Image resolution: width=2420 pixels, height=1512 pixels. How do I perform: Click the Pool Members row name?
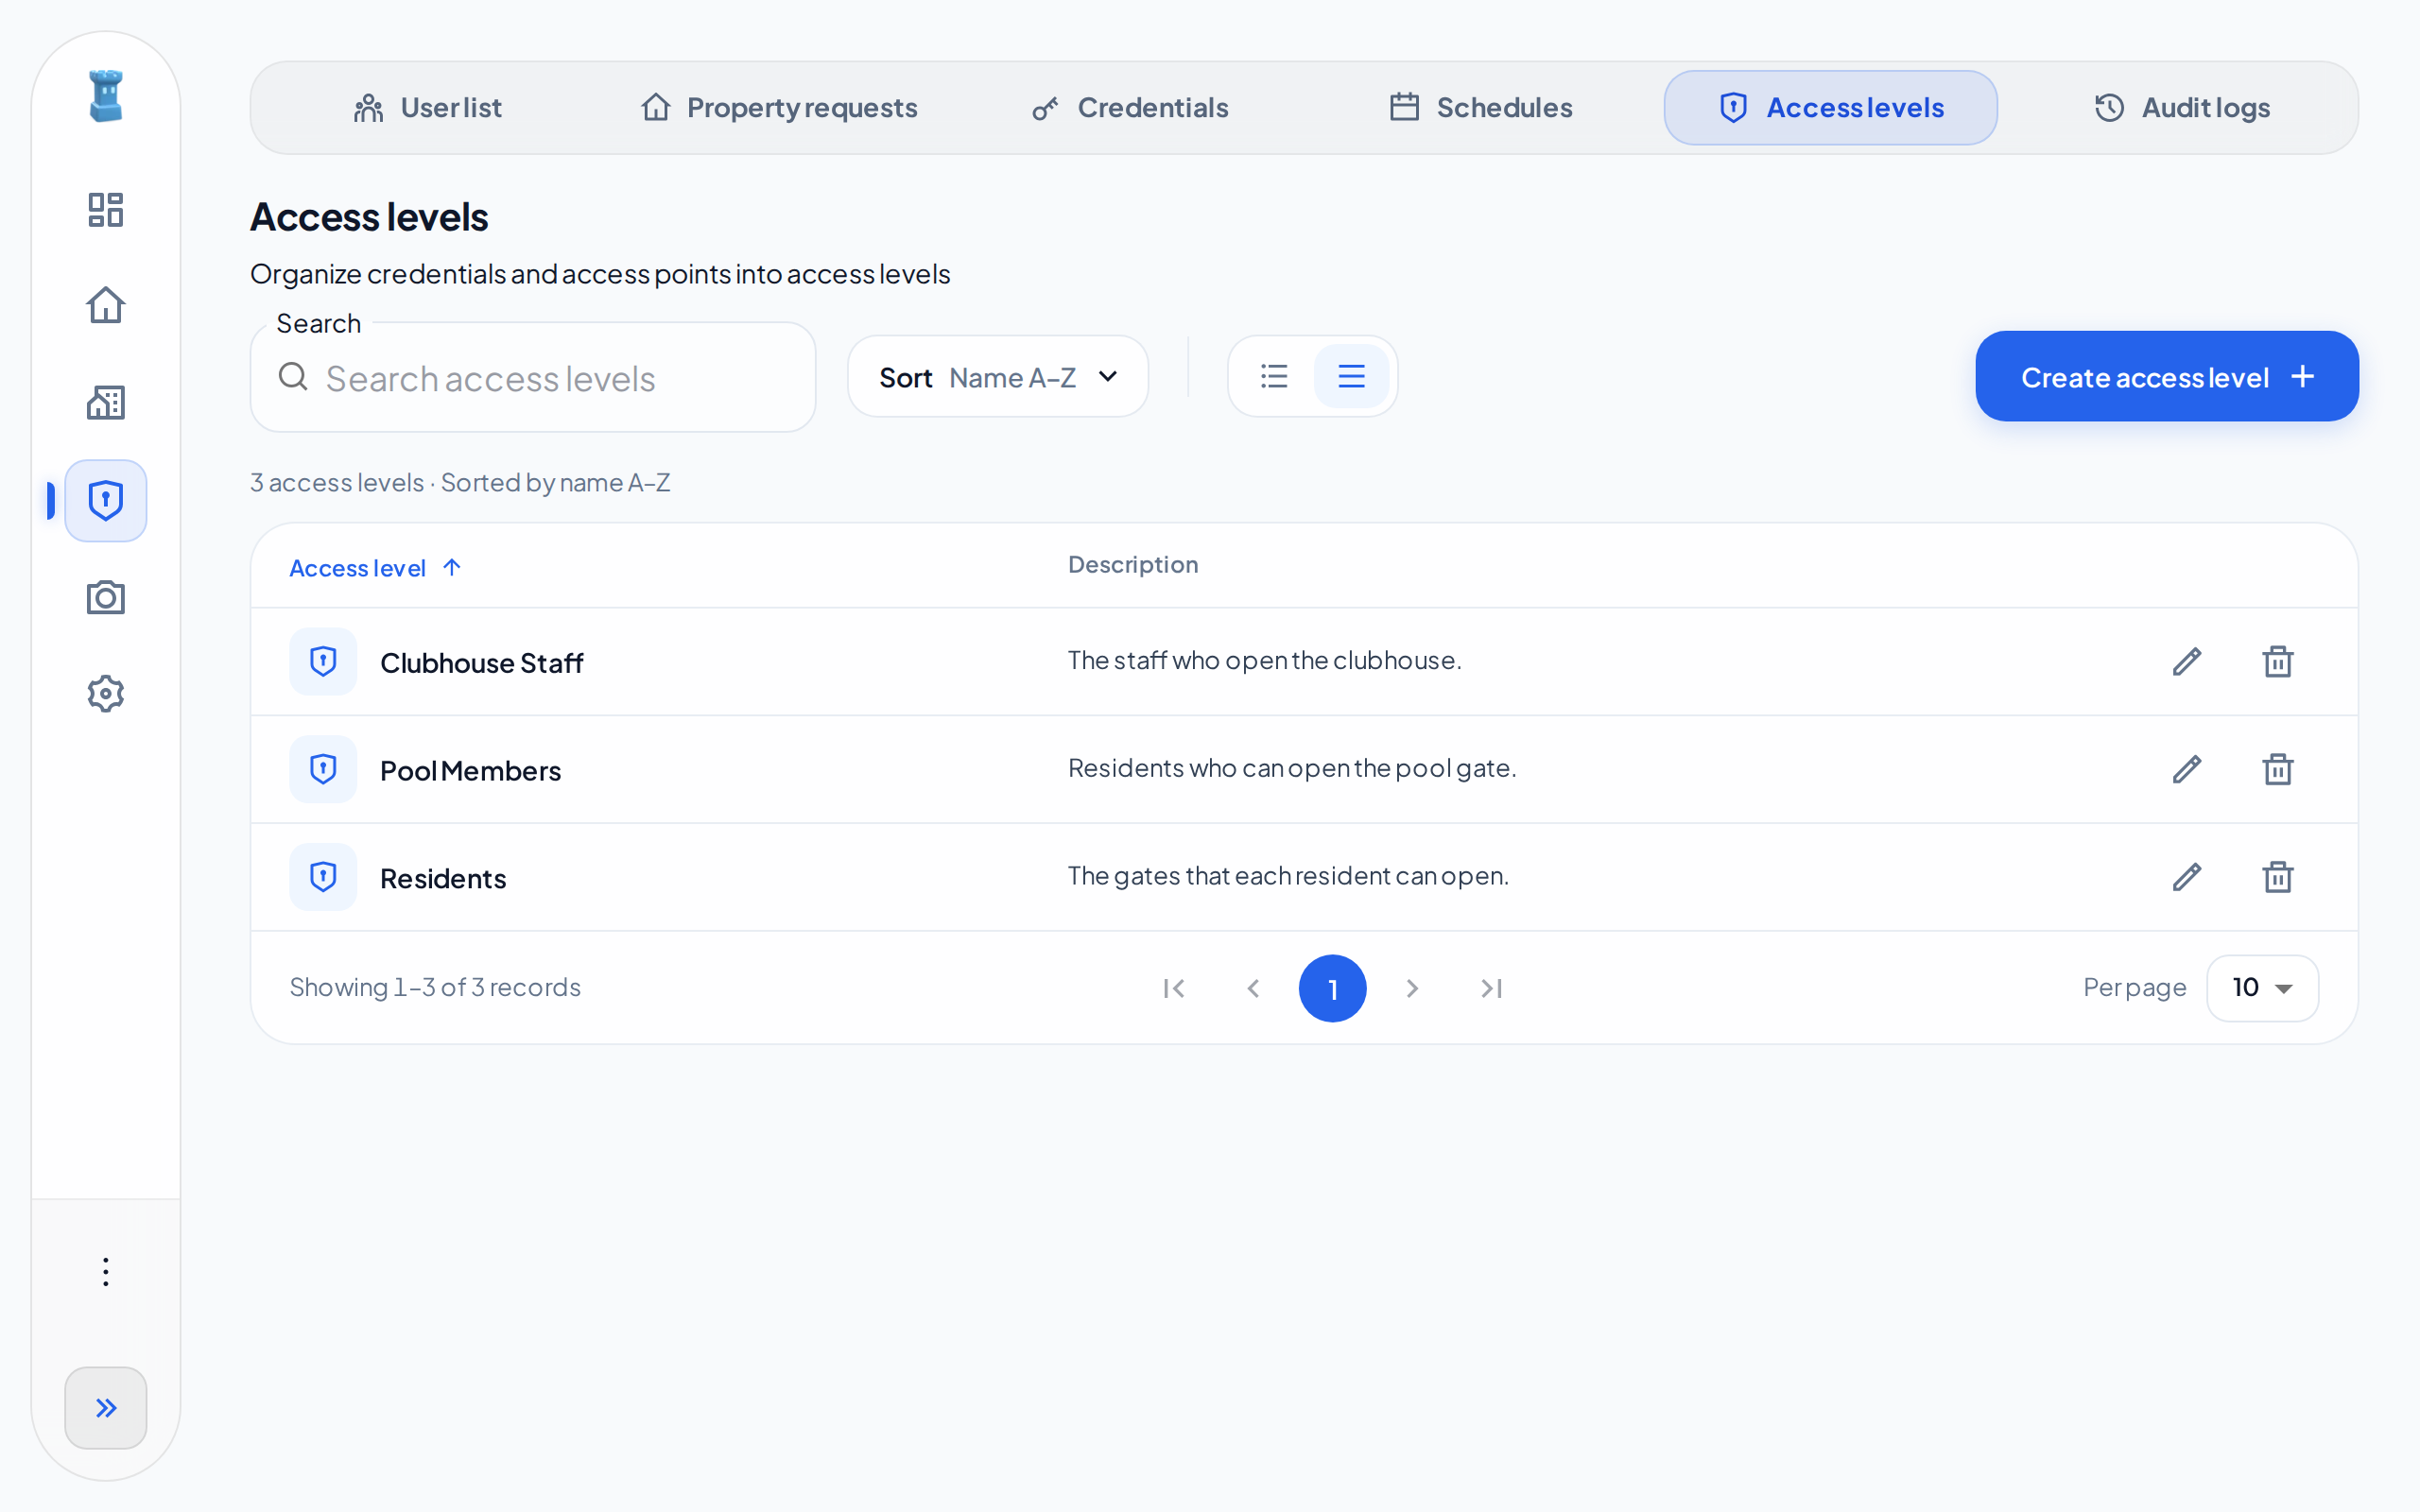point(470,771)
